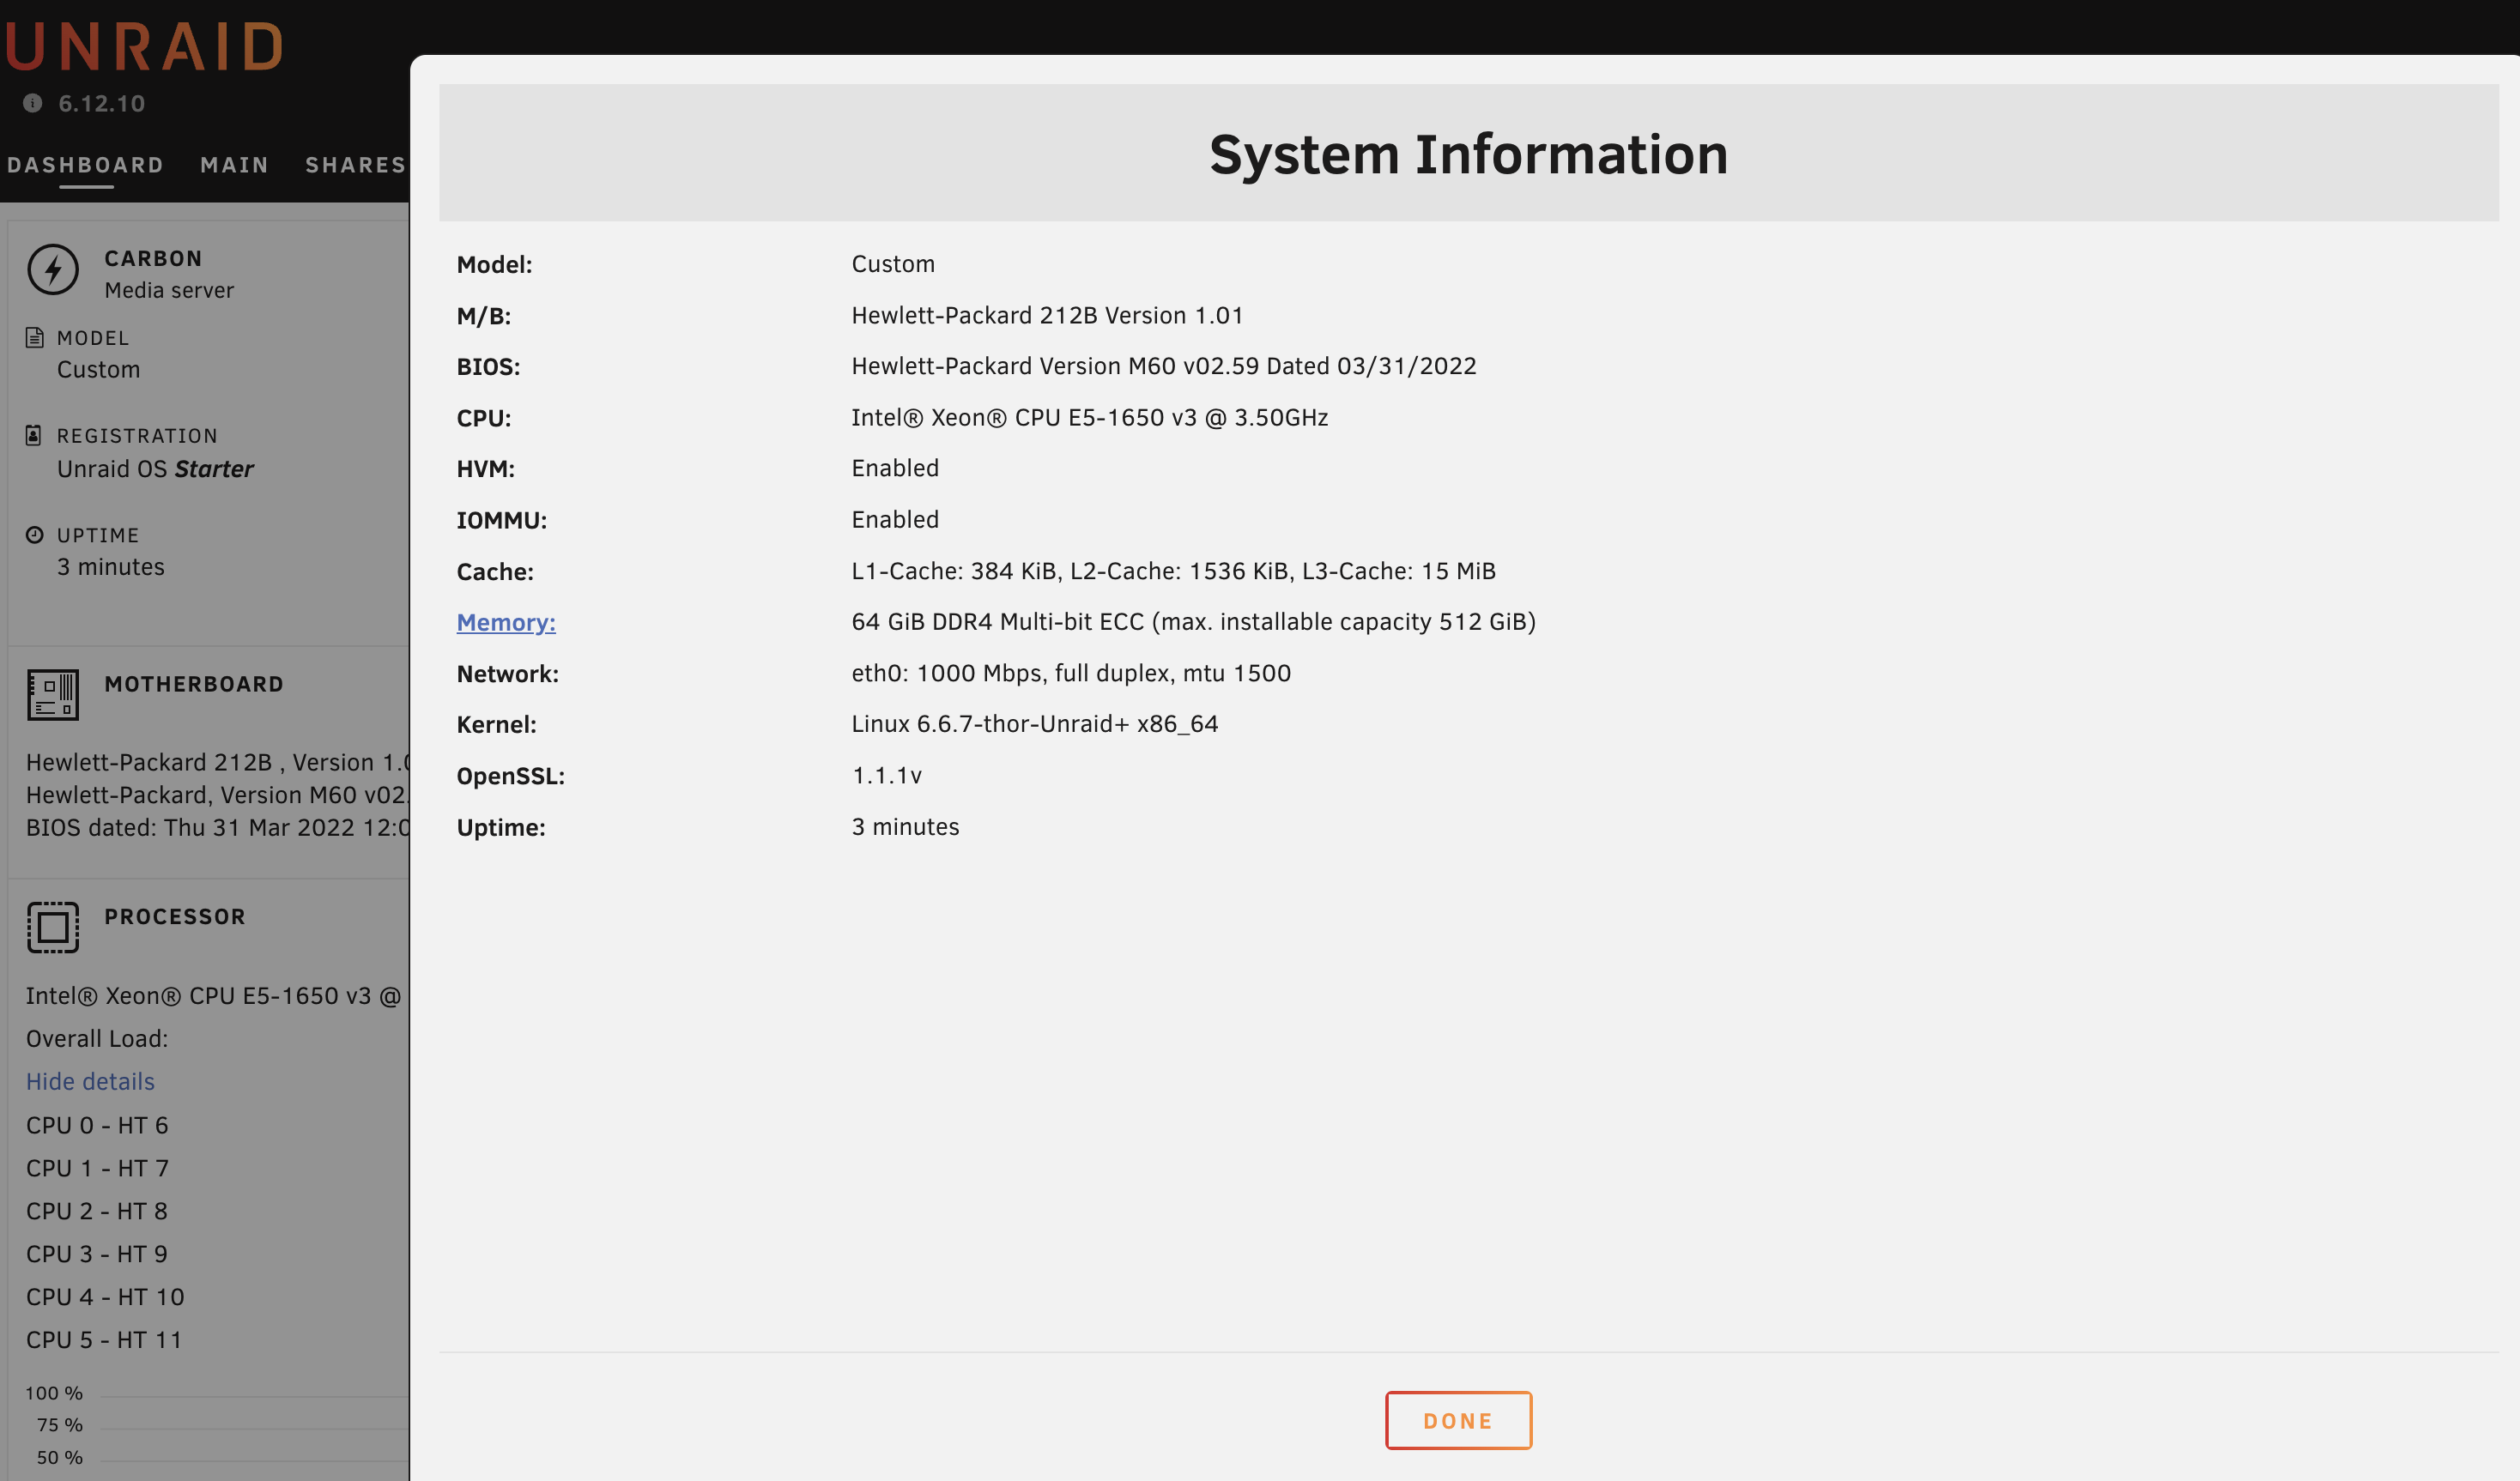
Task: Go to the SHARES tab
Action: (x=355, y=165)
